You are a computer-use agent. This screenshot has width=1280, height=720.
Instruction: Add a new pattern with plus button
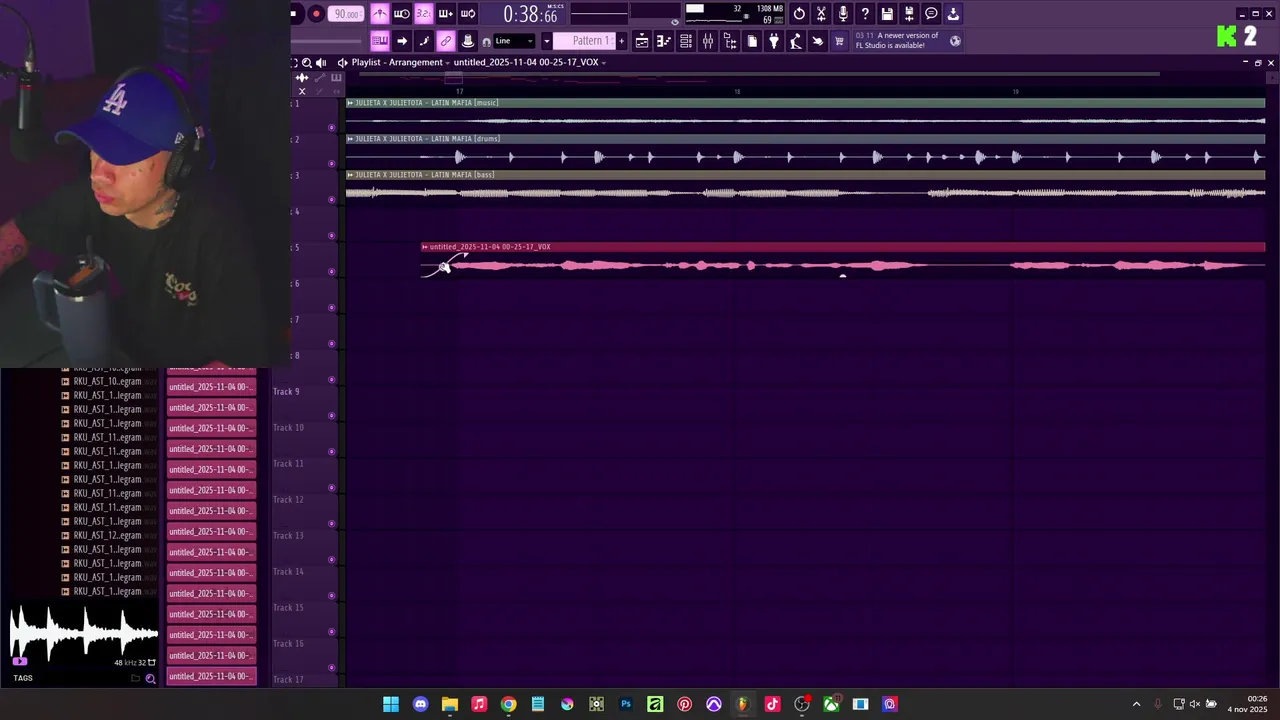coord(622,41)
